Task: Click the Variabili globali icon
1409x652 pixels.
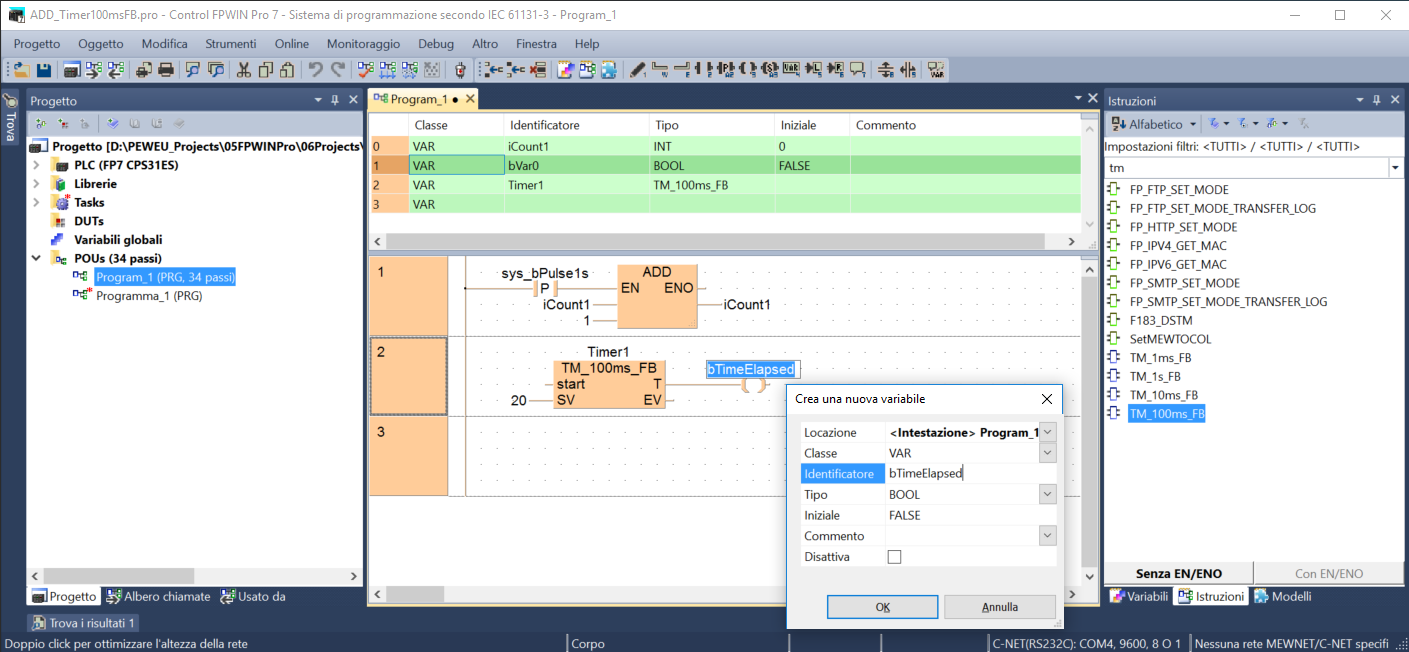Action: tap(57, 240)
